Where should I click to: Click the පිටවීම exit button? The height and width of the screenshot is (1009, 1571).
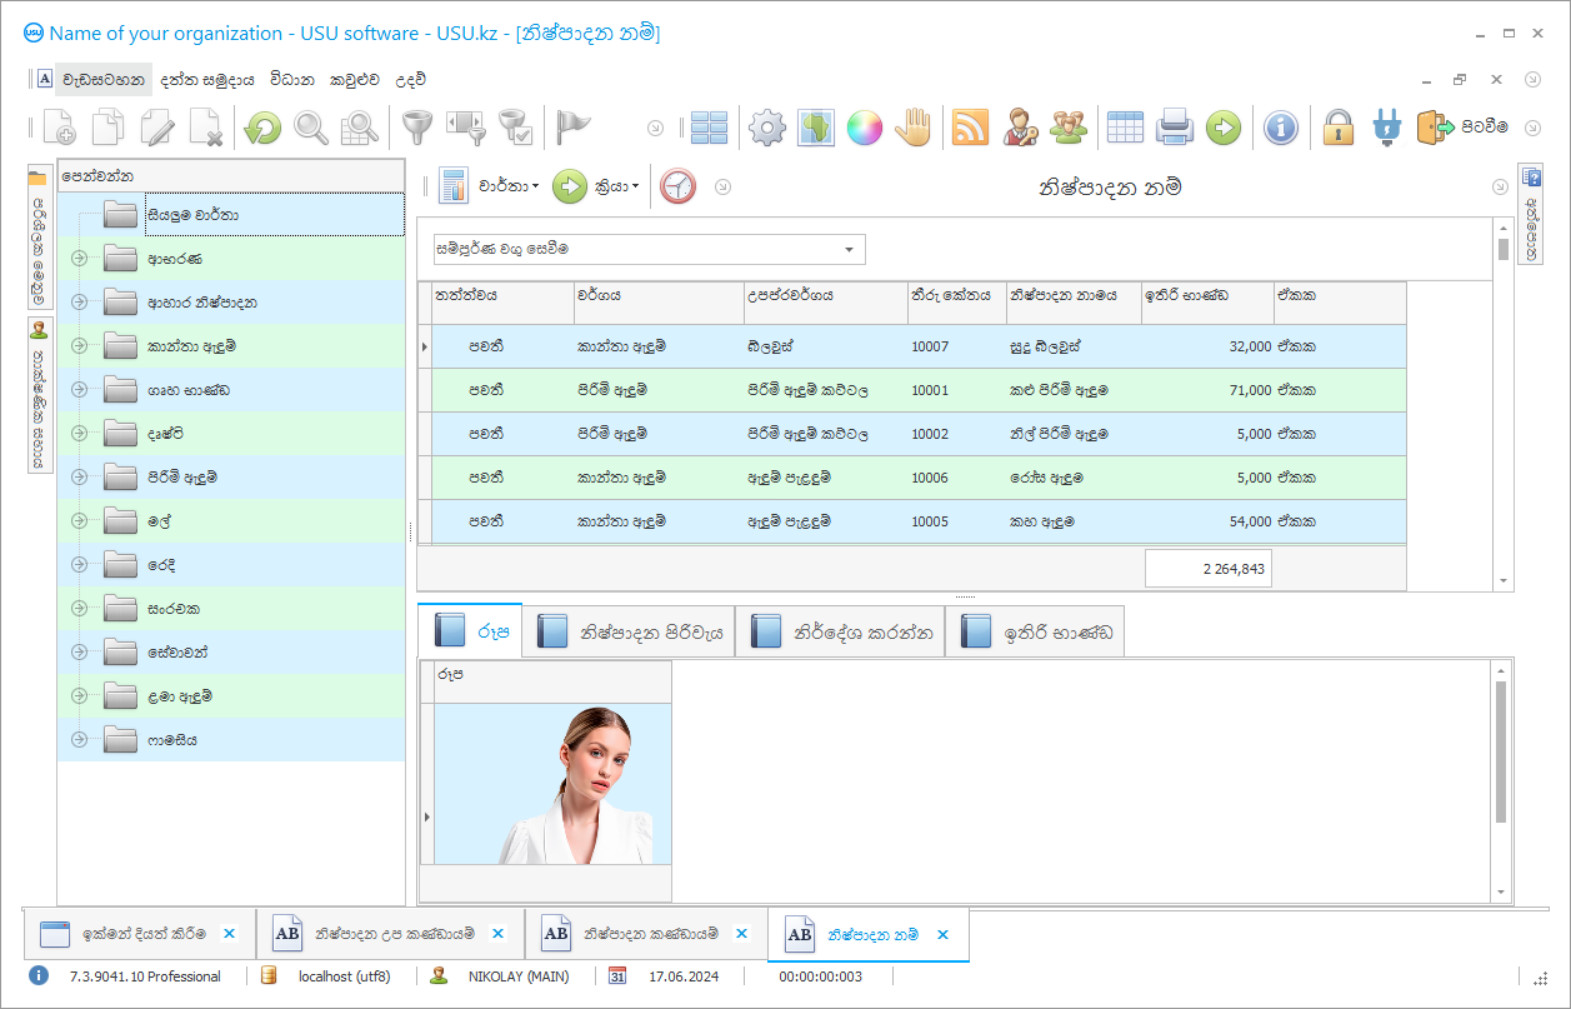point(1463,127)
